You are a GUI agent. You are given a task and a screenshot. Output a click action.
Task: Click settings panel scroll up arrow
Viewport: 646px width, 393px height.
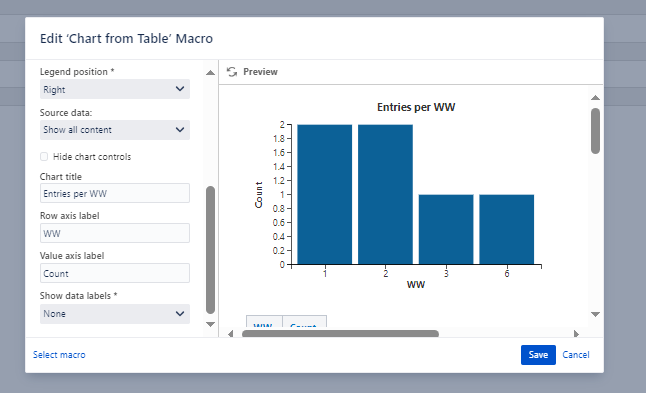point(210,73)
